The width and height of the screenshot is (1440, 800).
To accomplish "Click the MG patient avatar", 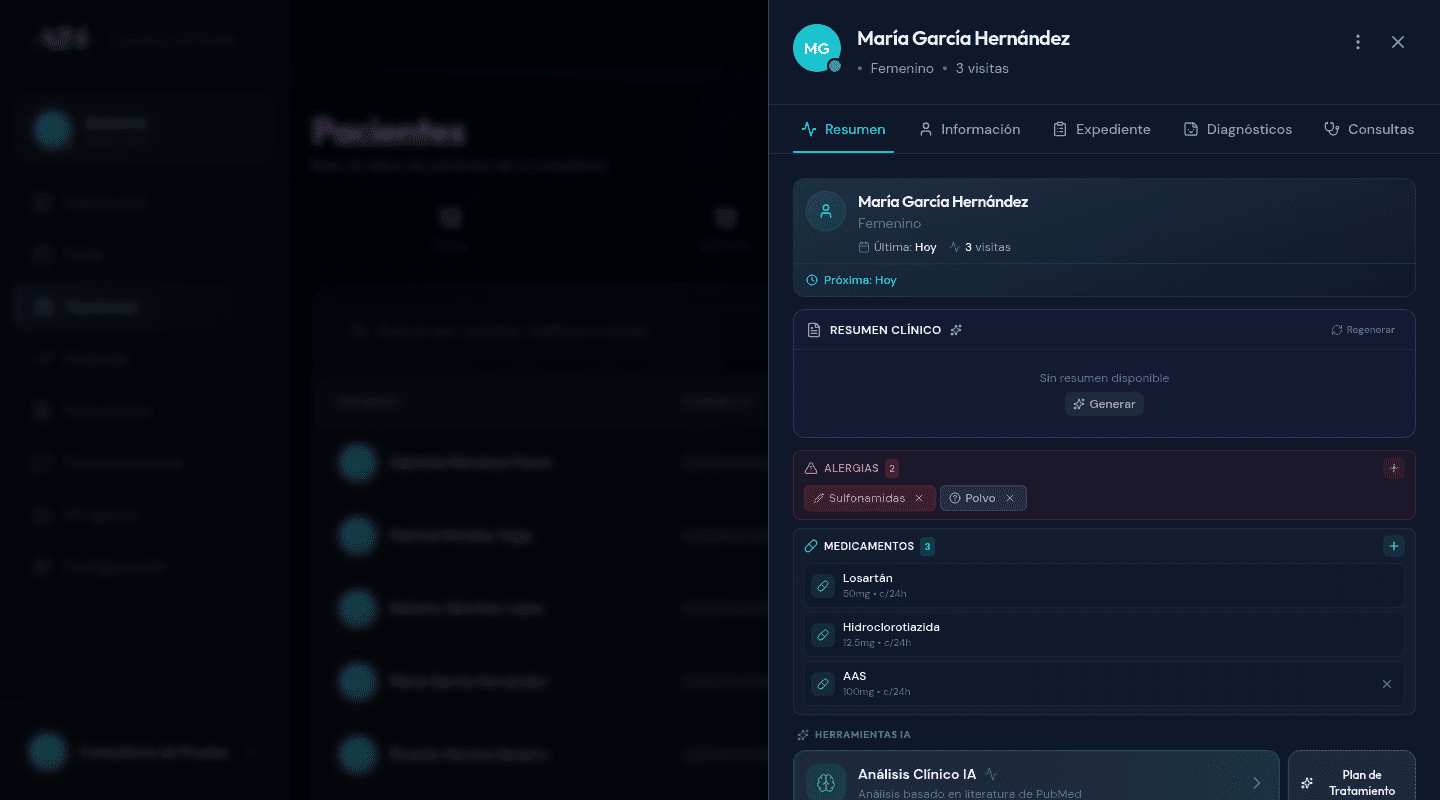I will click(x=816, y=48).
